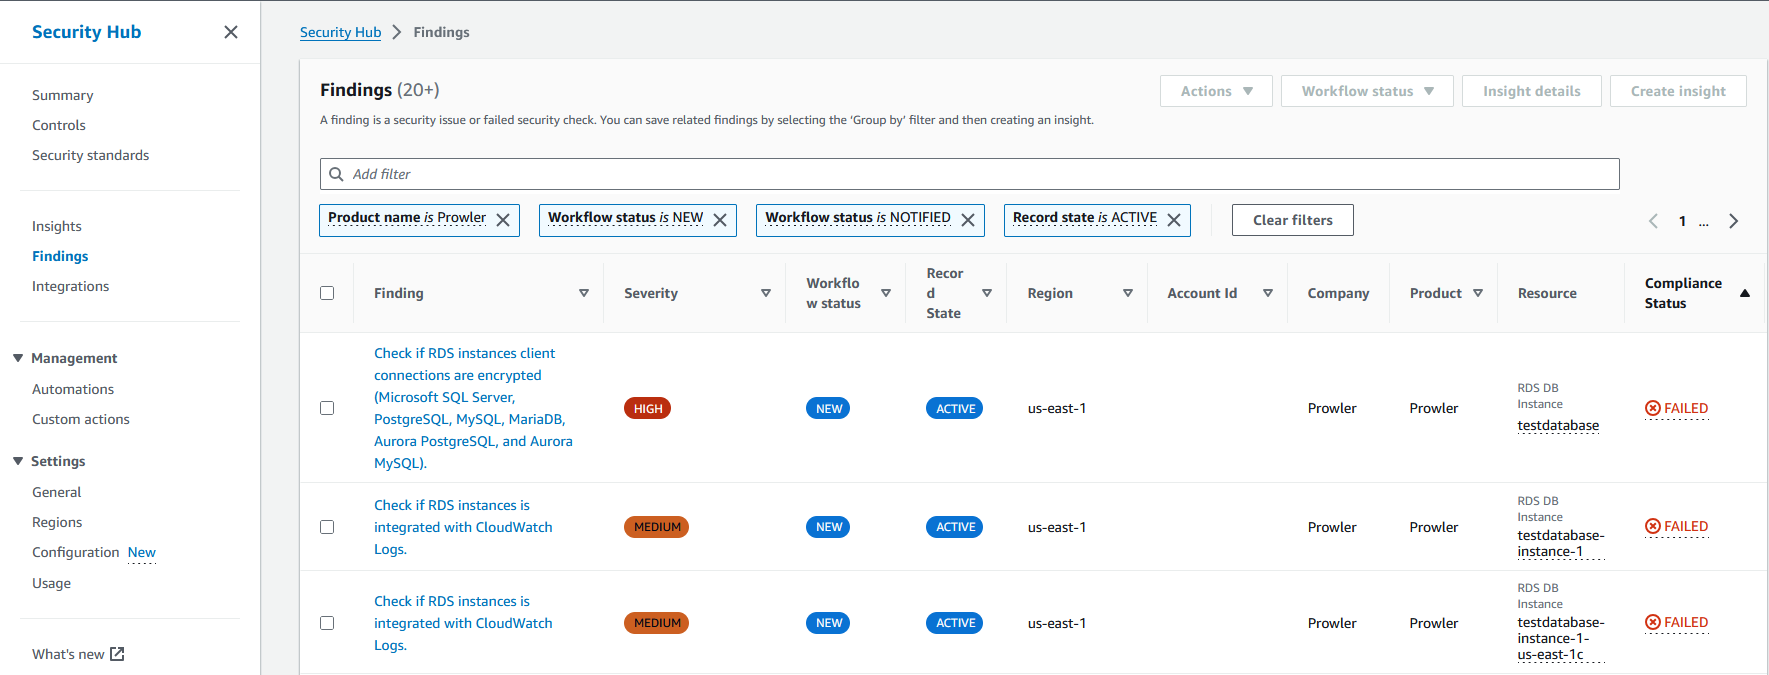
Task: Open What's new external link icon
Action: click(117, 654)
